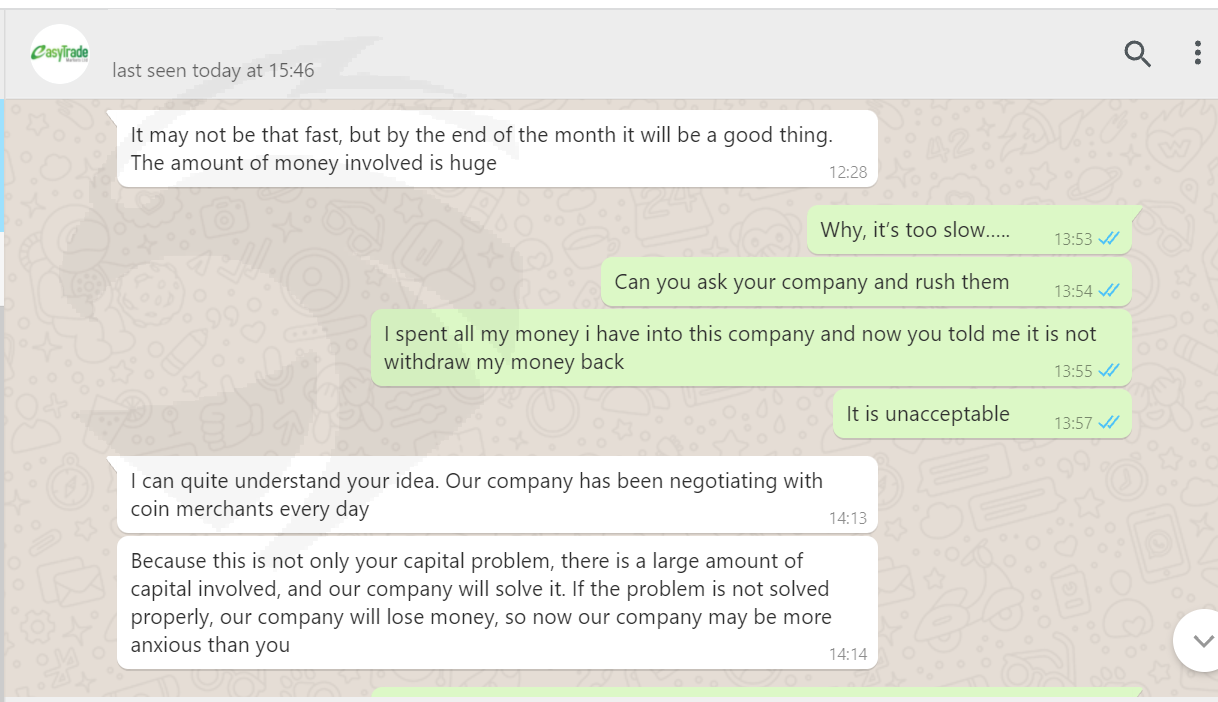Click read ticks on "It is unacceptable" message
Viewport: 1218px width, 702px height.
pos(1108,423)
